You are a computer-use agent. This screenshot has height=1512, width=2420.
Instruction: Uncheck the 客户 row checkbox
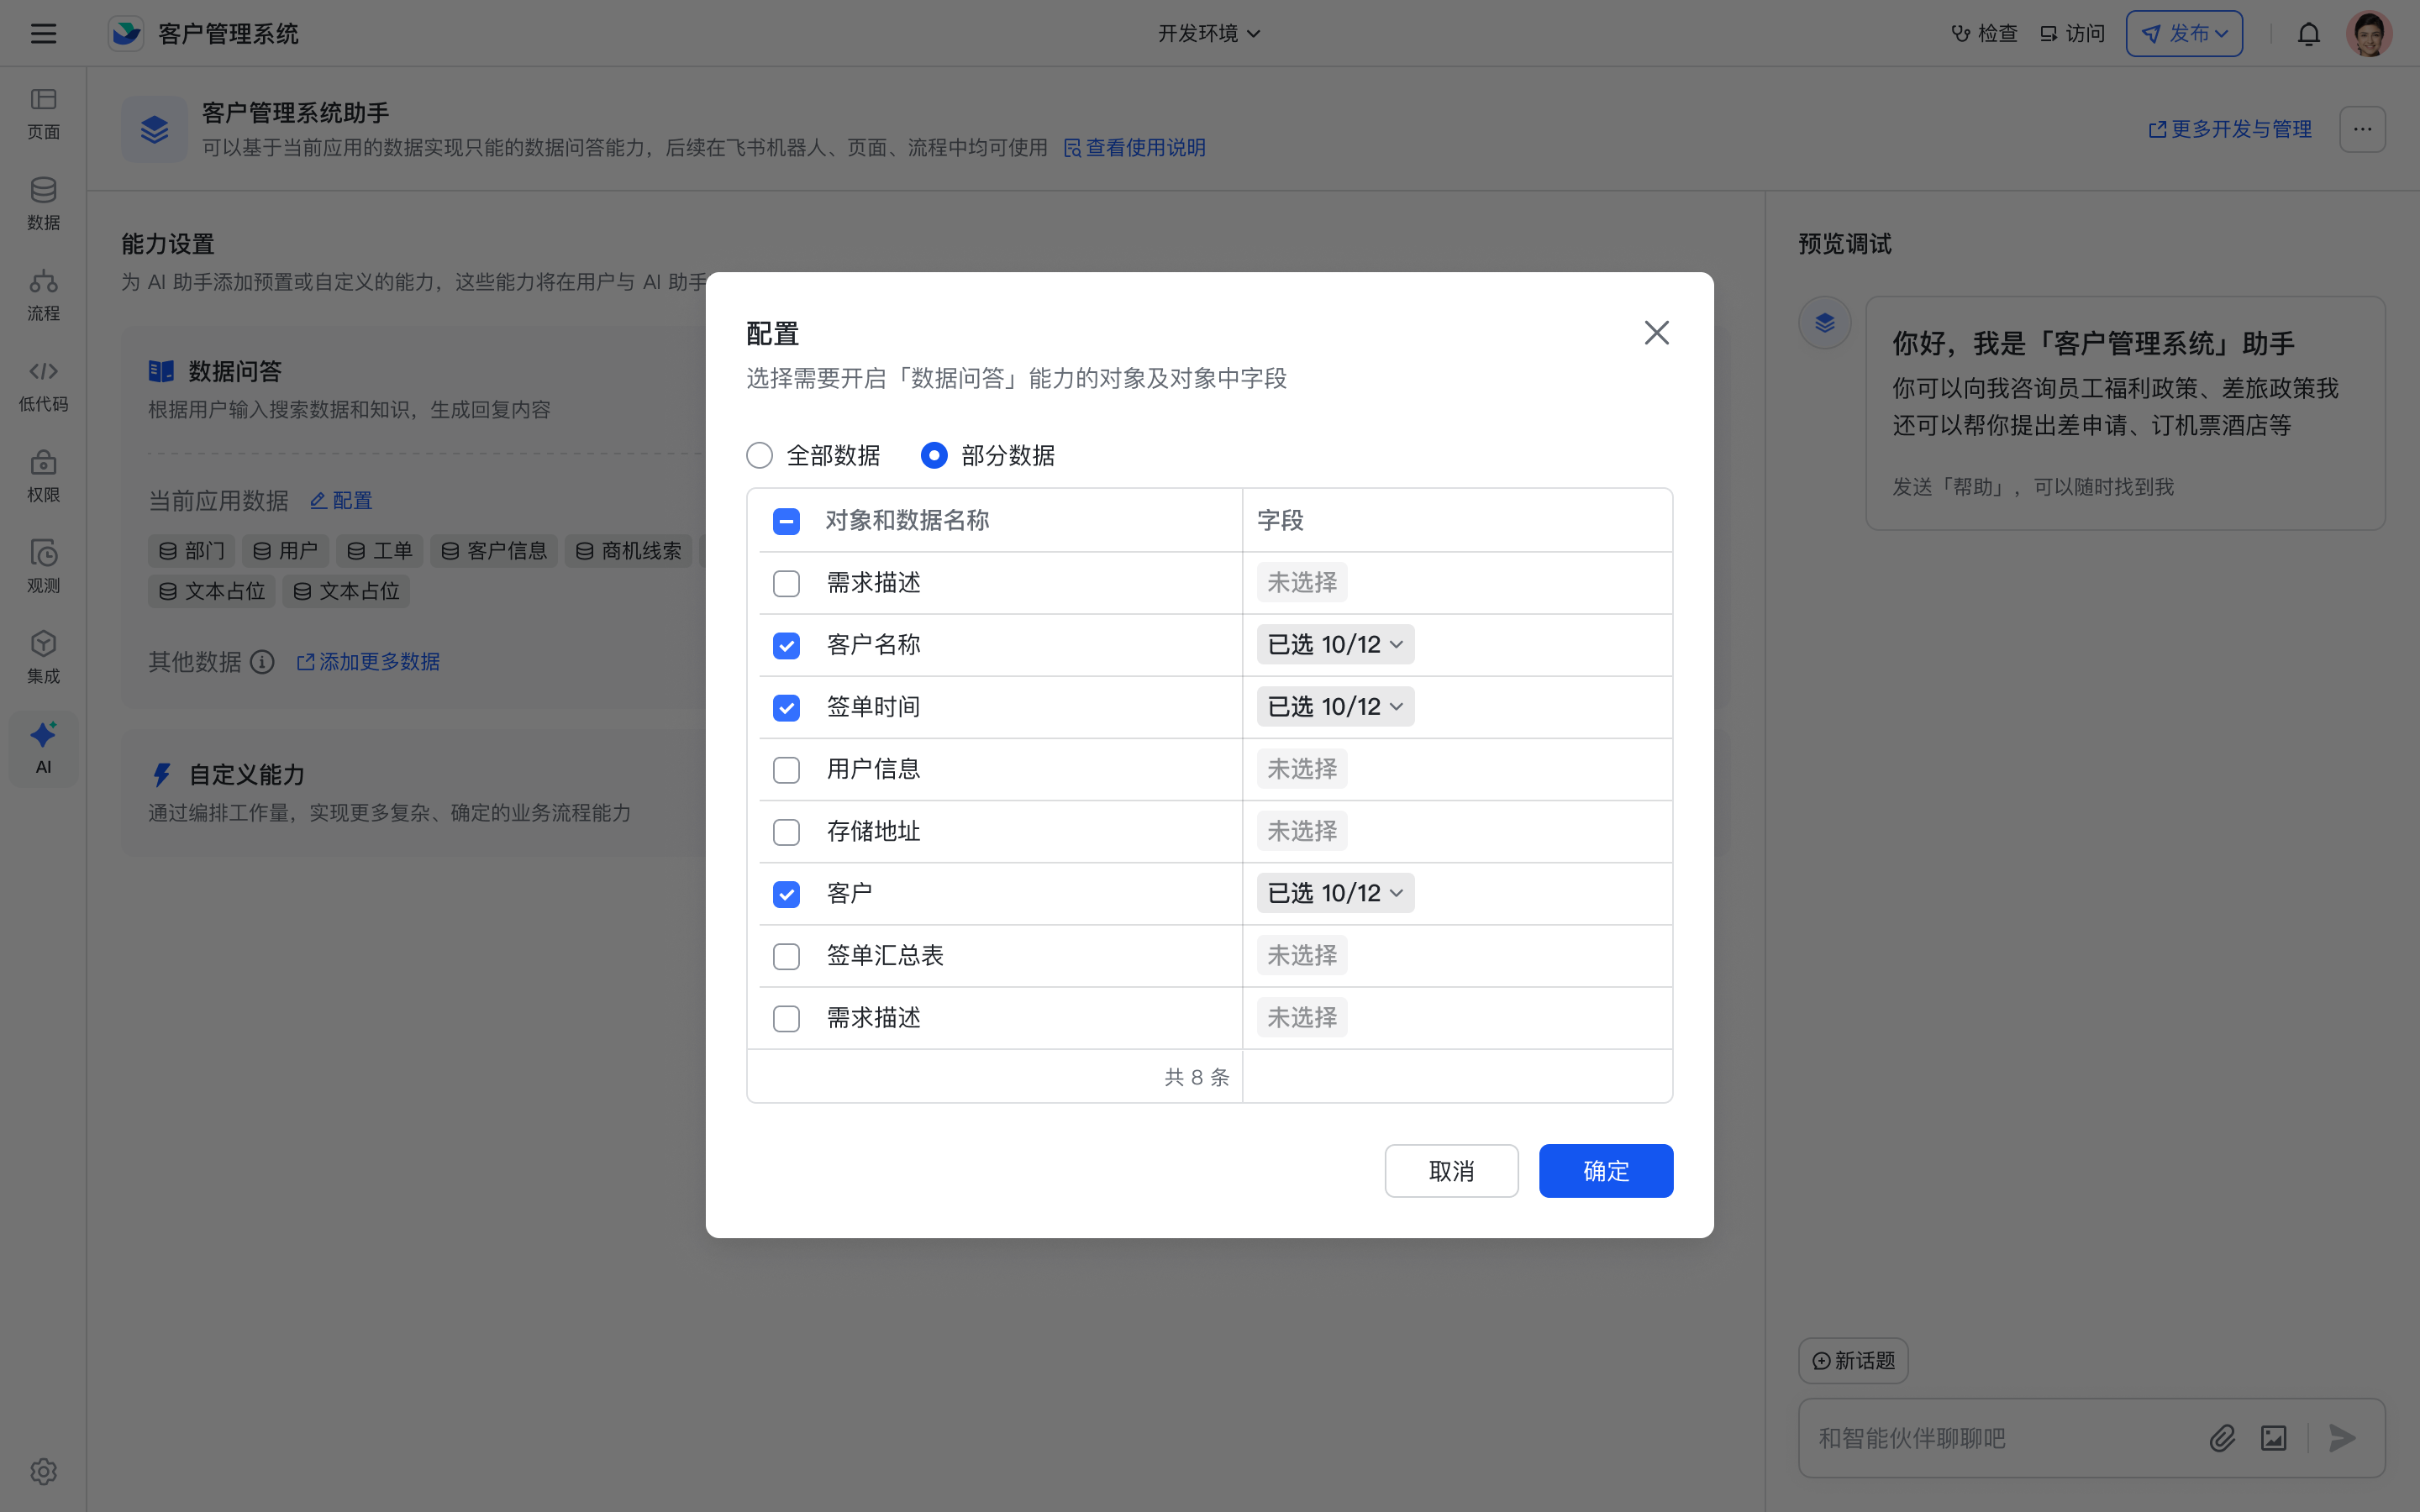[x=786, y=894]
